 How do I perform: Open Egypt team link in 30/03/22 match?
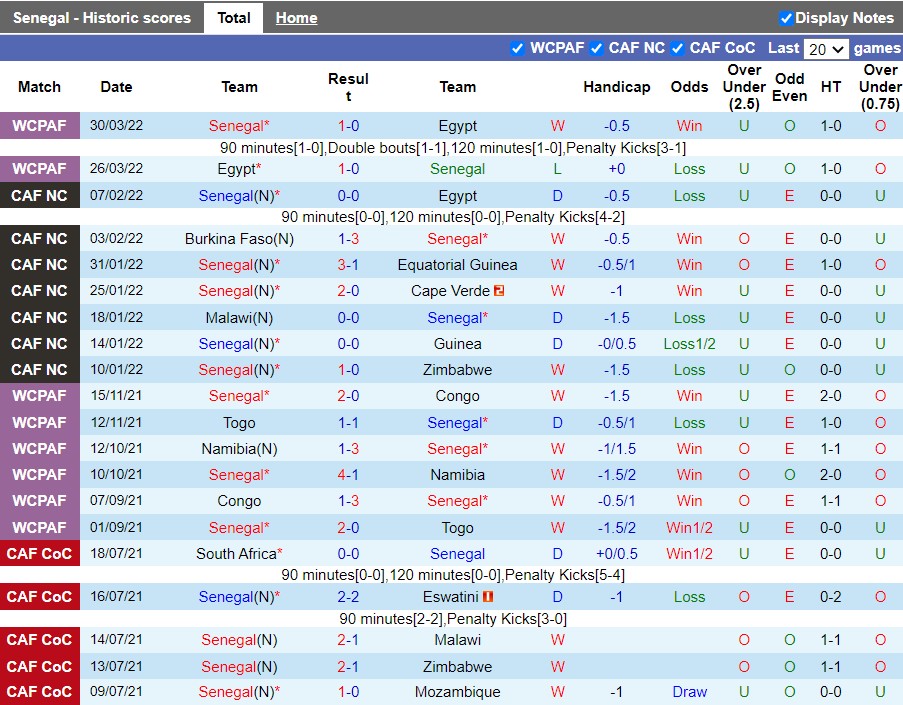pos(457,126)
